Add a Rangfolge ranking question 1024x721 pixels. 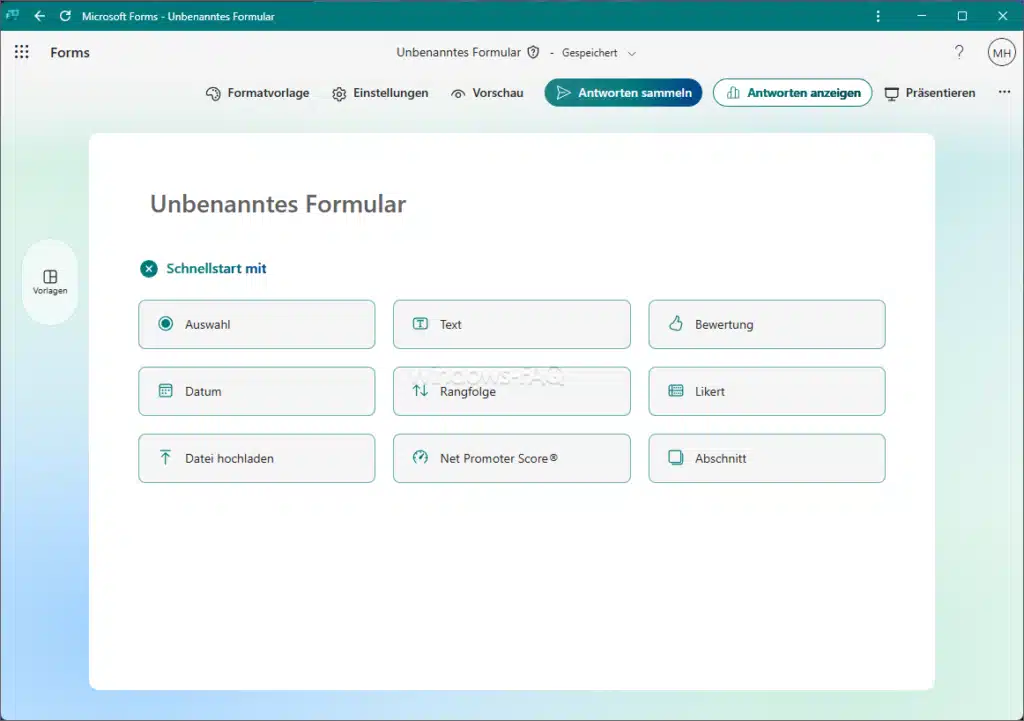[x=512, y=391]
